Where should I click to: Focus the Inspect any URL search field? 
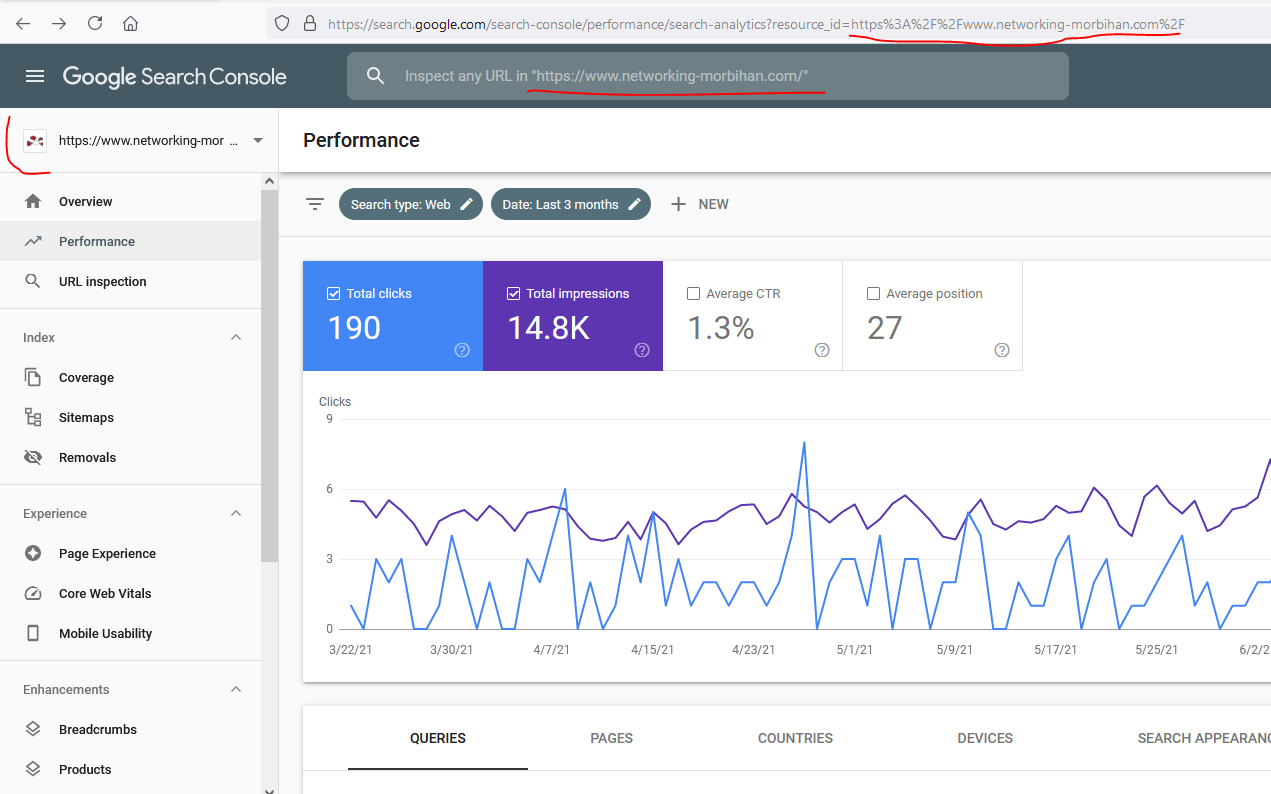click(x=708, y=76)
